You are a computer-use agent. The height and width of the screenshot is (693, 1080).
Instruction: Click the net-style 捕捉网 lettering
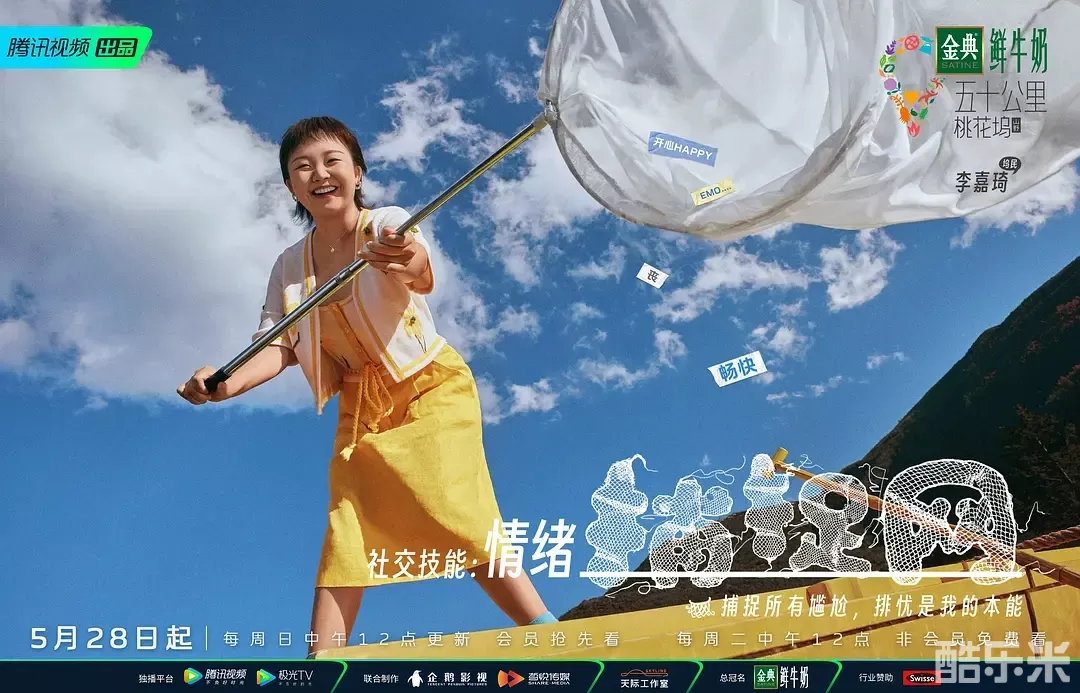[802, 521]
